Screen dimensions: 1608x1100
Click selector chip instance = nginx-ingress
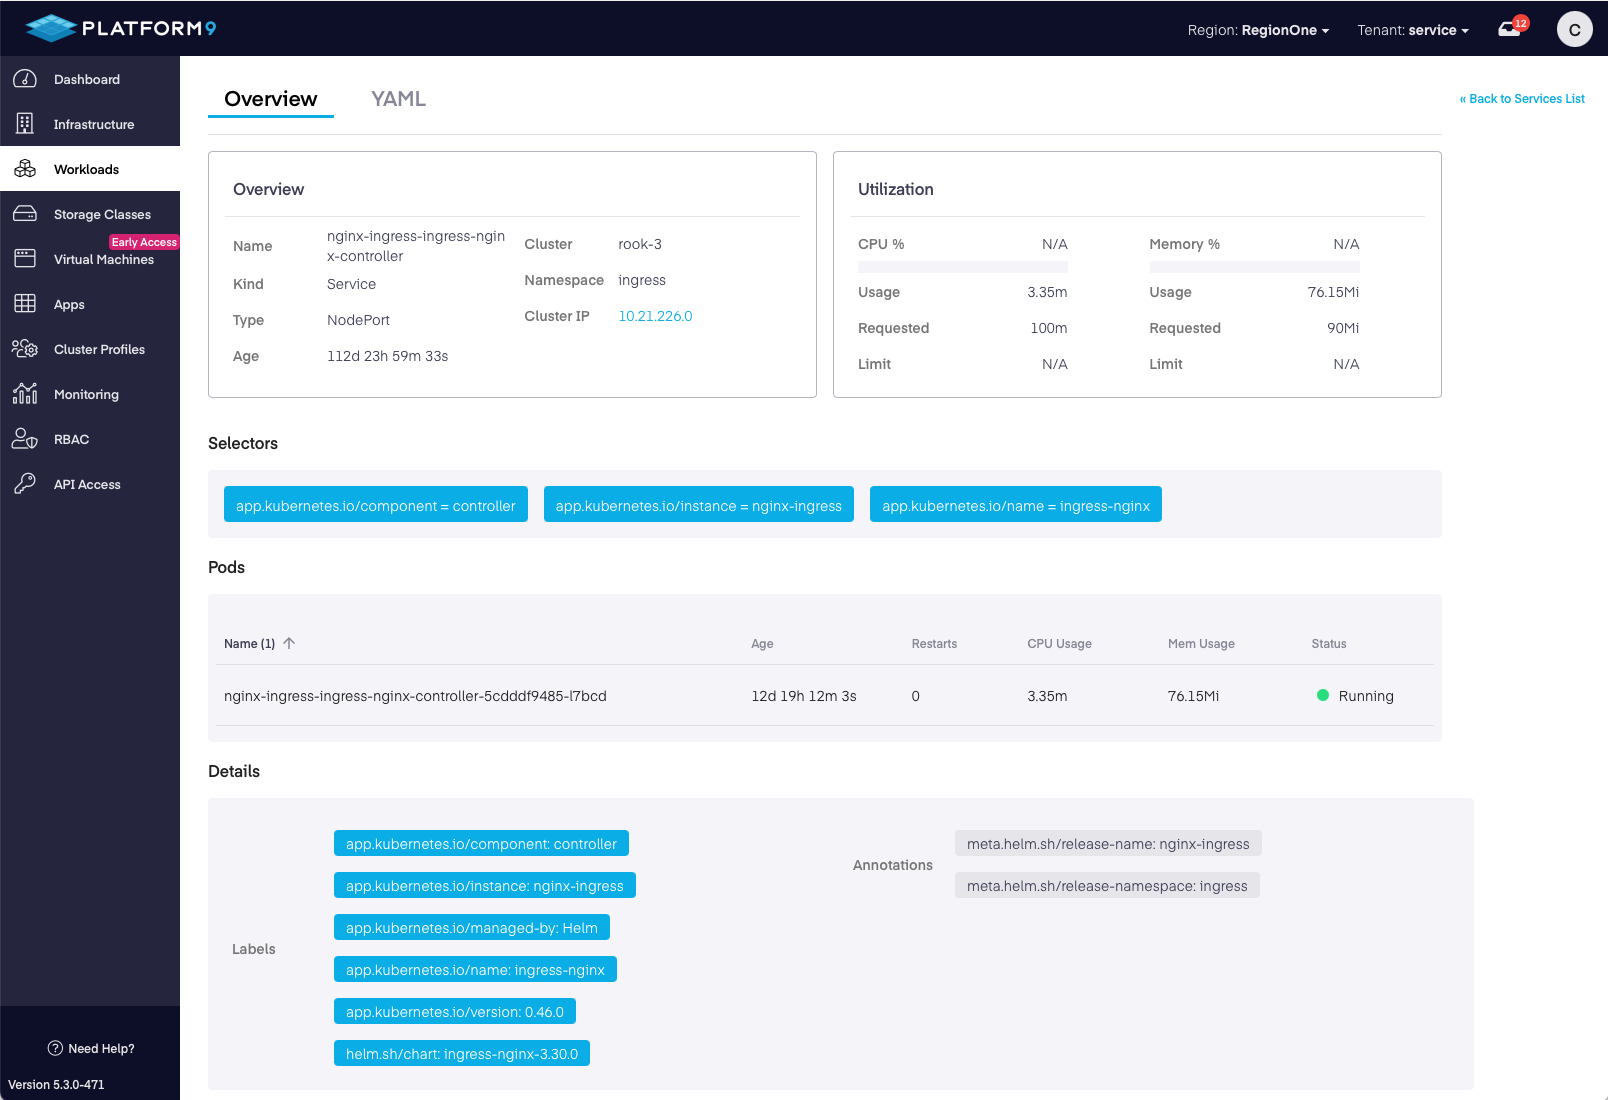click(x=699, y=506)
